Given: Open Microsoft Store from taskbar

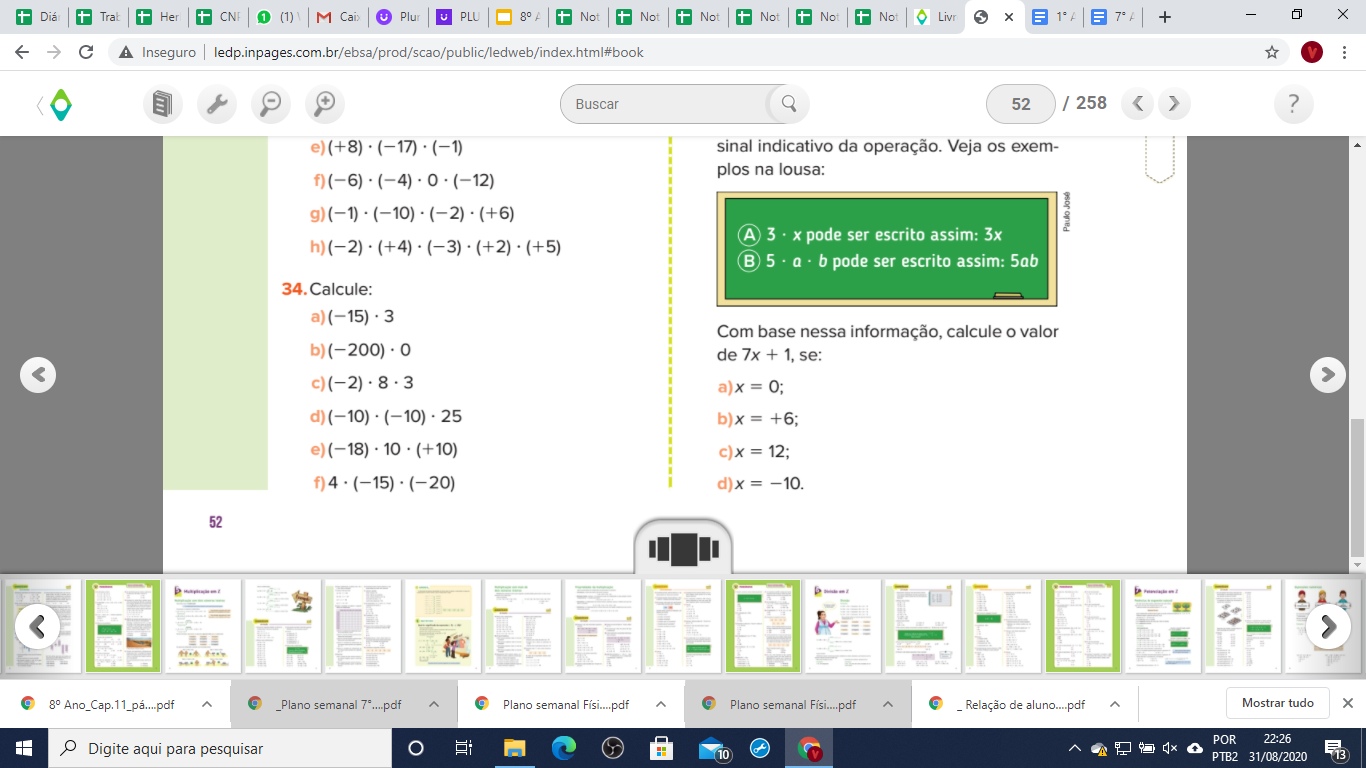Looking at the screenshot, I should 661,748.
